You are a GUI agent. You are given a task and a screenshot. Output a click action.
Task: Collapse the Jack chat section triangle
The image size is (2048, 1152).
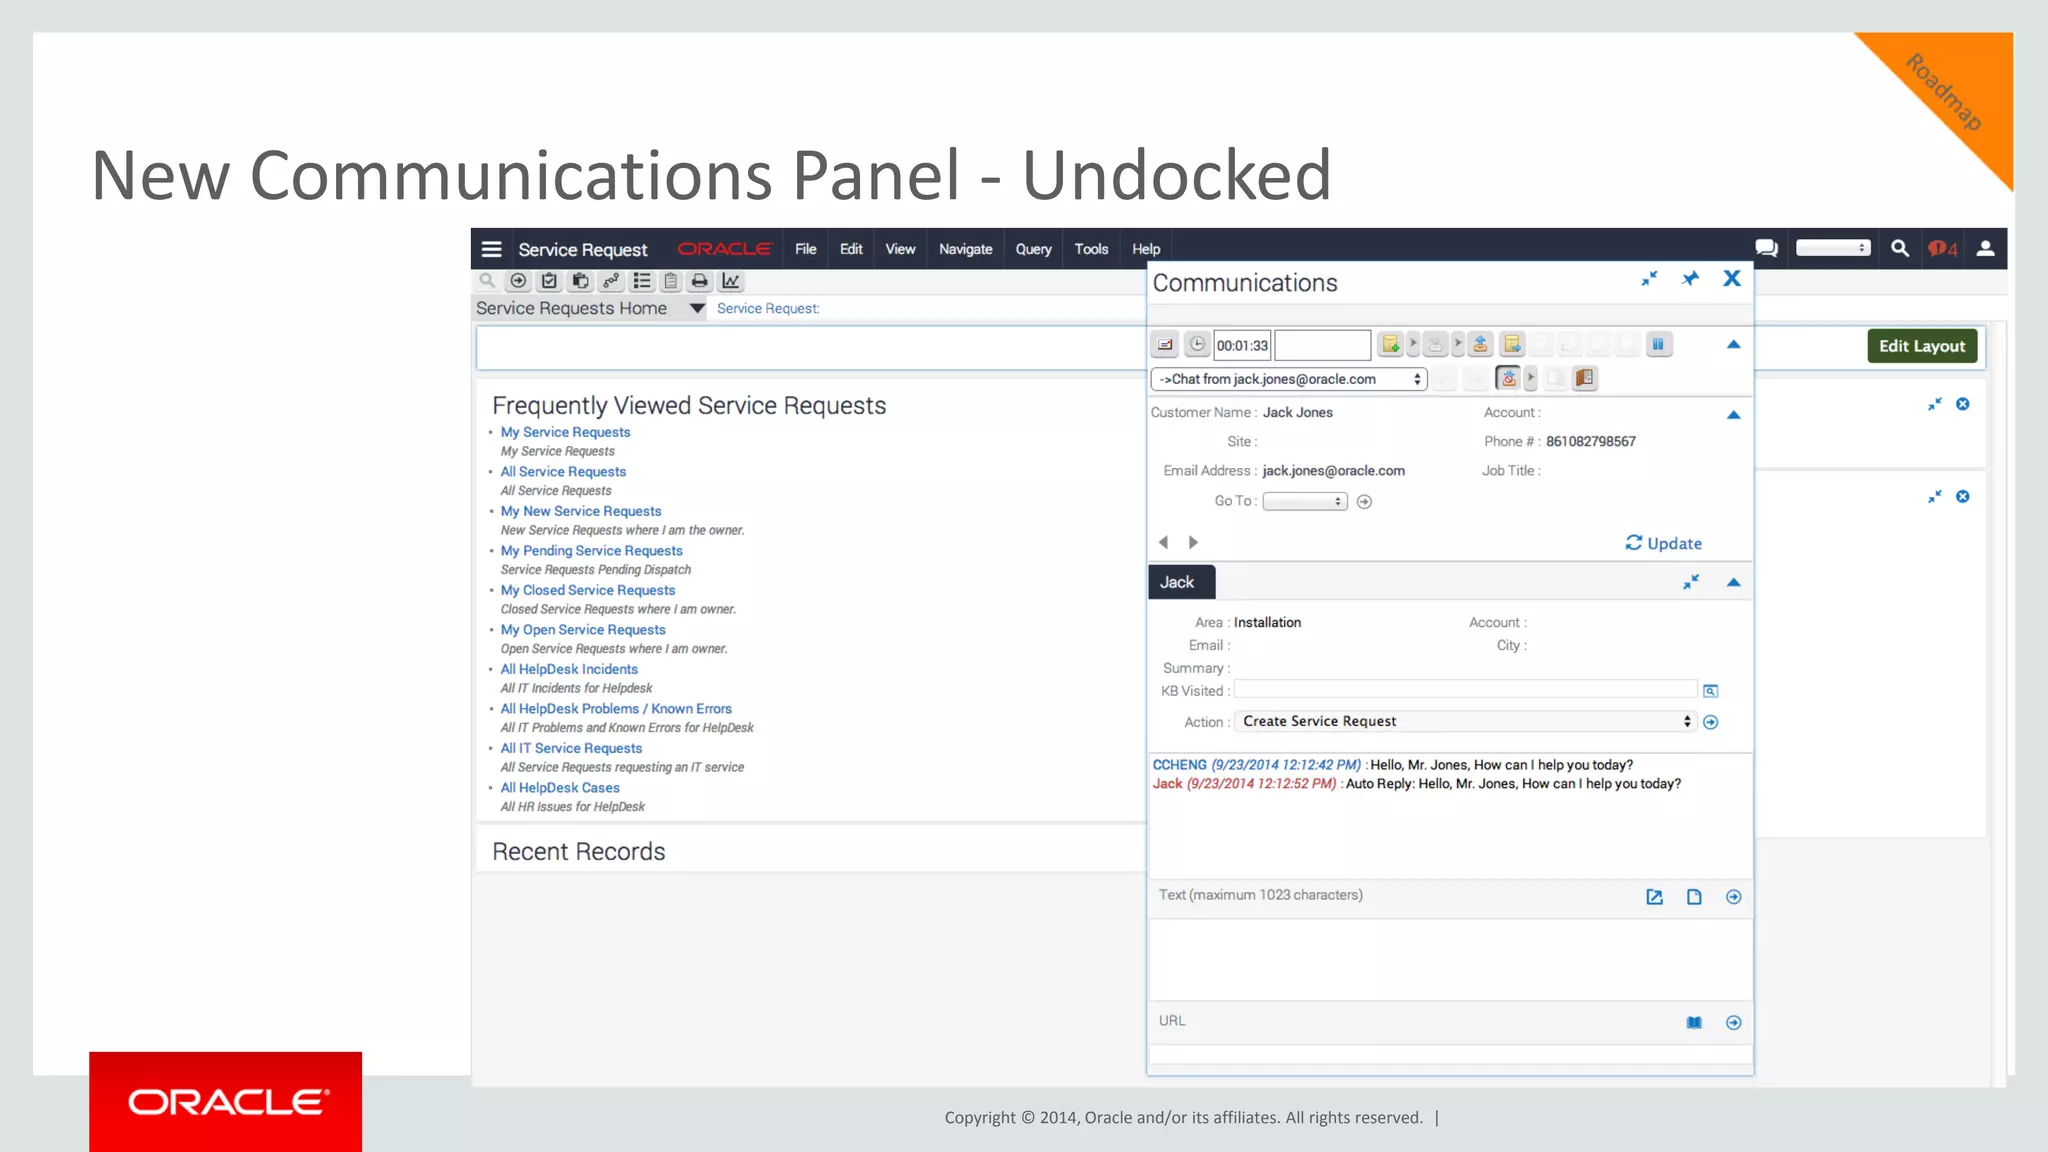coord(1733,582)
